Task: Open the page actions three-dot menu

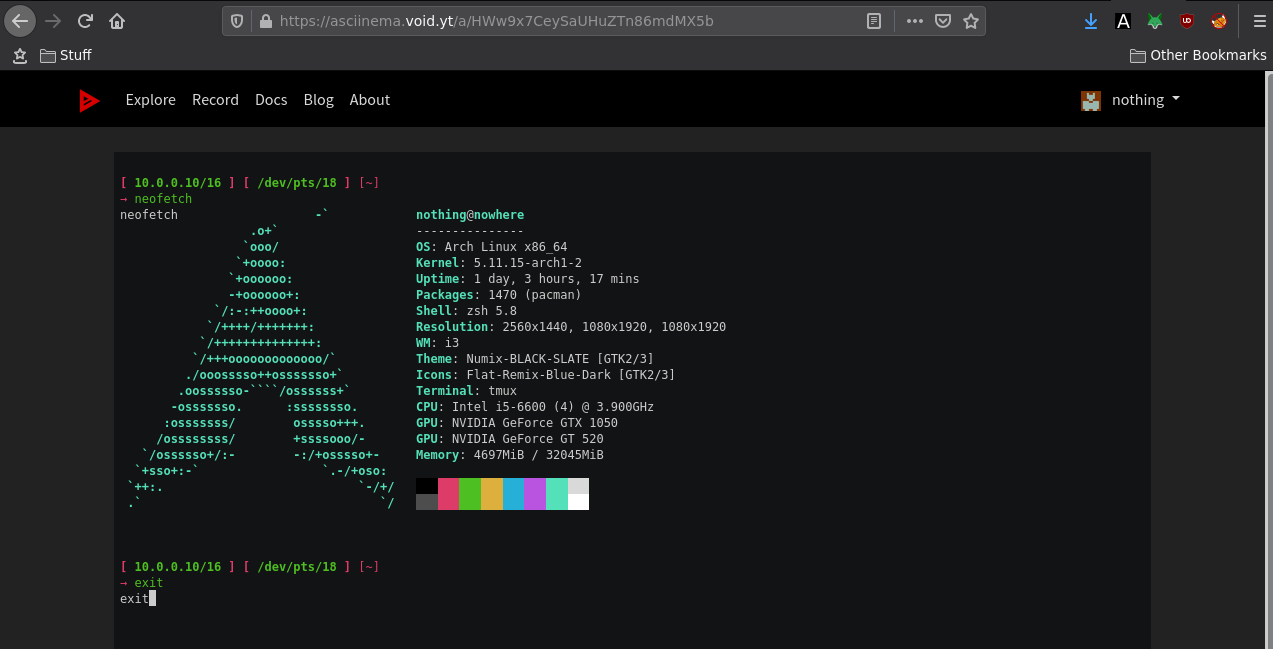Action: click(x=914, y=20)
